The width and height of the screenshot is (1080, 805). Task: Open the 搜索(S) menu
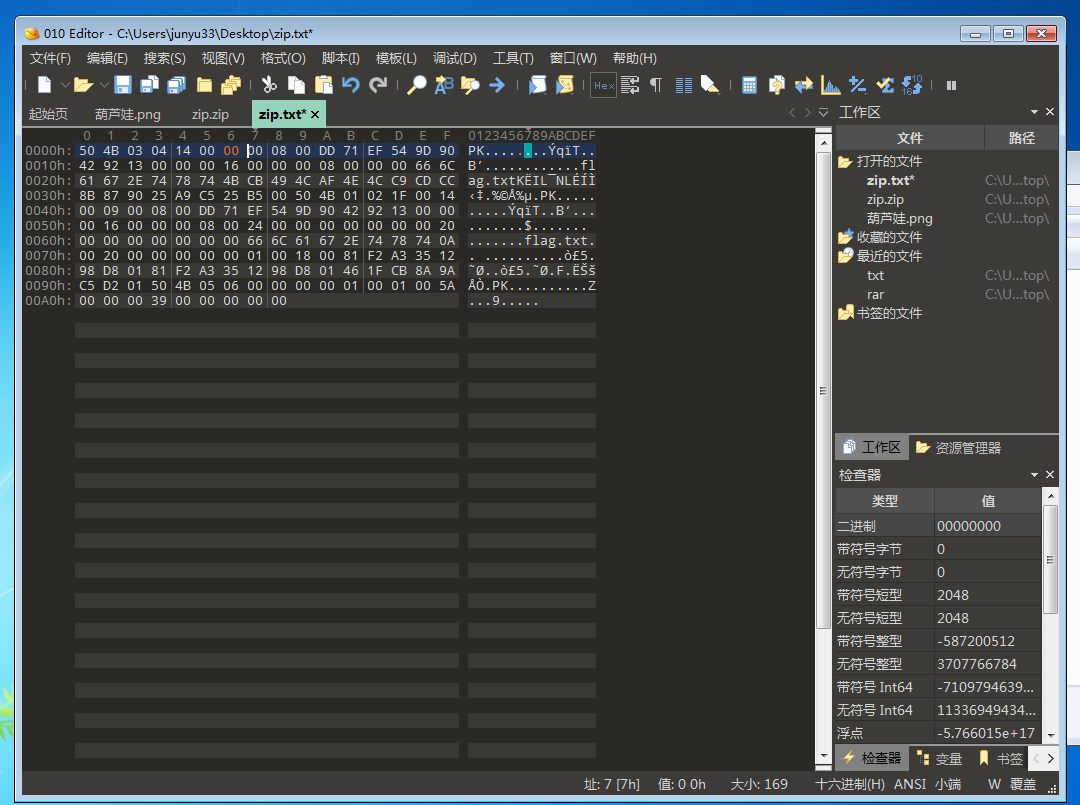165,59
